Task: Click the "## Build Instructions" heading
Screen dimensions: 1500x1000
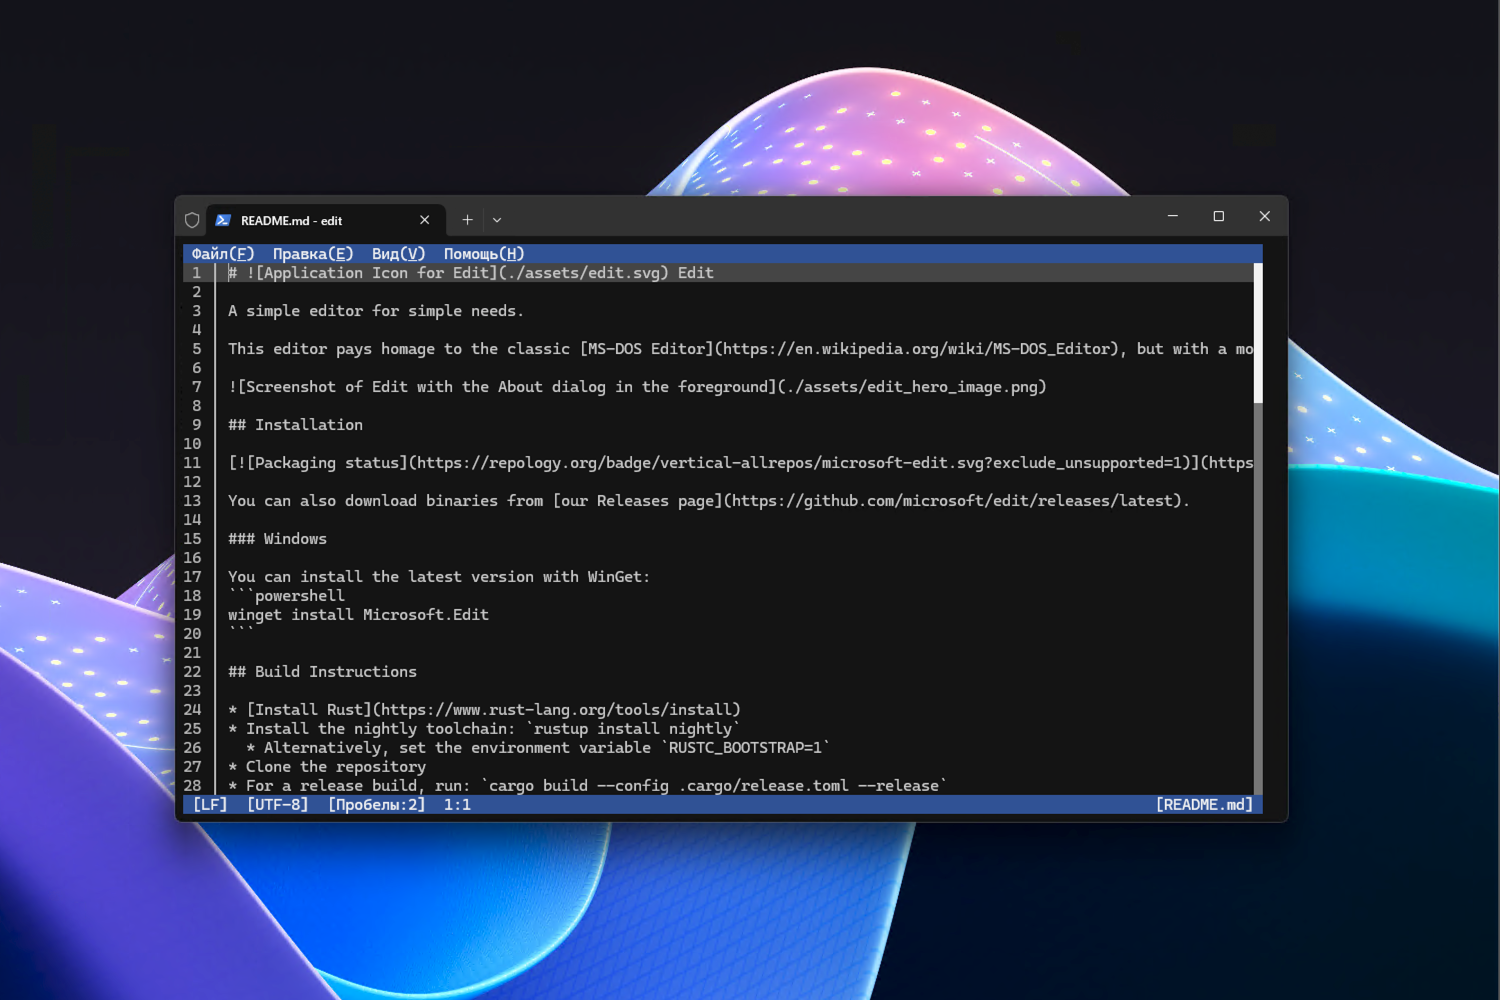Action: pos(322,672)
